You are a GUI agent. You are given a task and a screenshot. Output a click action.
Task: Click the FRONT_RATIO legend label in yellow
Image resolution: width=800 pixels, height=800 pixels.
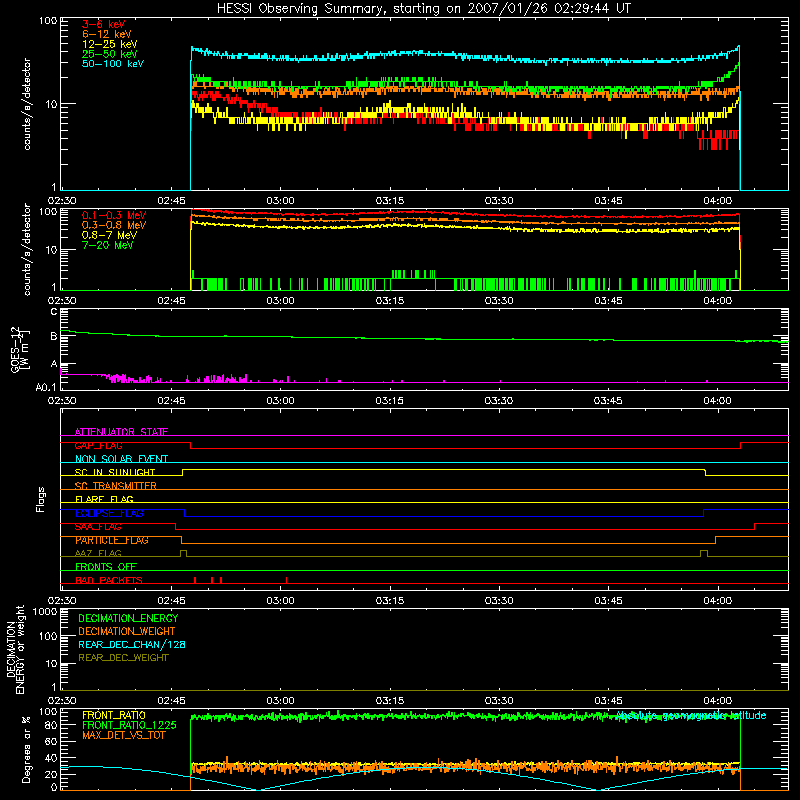(x=114, y=715)
